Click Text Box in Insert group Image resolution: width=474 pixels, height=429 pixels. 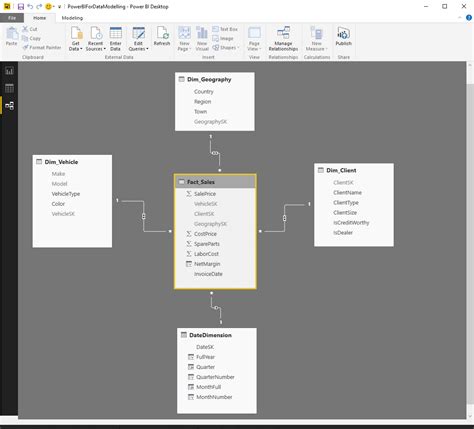coord(225,29)
